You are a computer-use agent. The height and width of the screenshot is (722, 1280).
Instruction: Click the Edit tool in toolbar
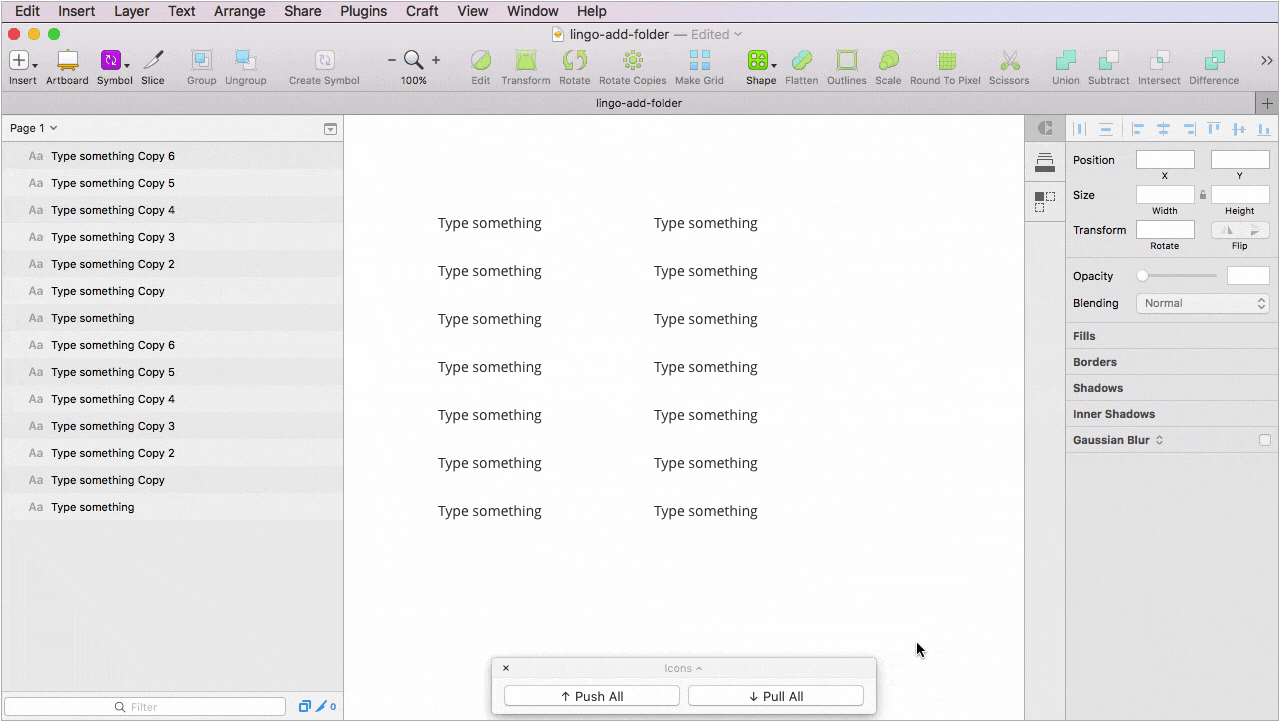click(481, 60)
